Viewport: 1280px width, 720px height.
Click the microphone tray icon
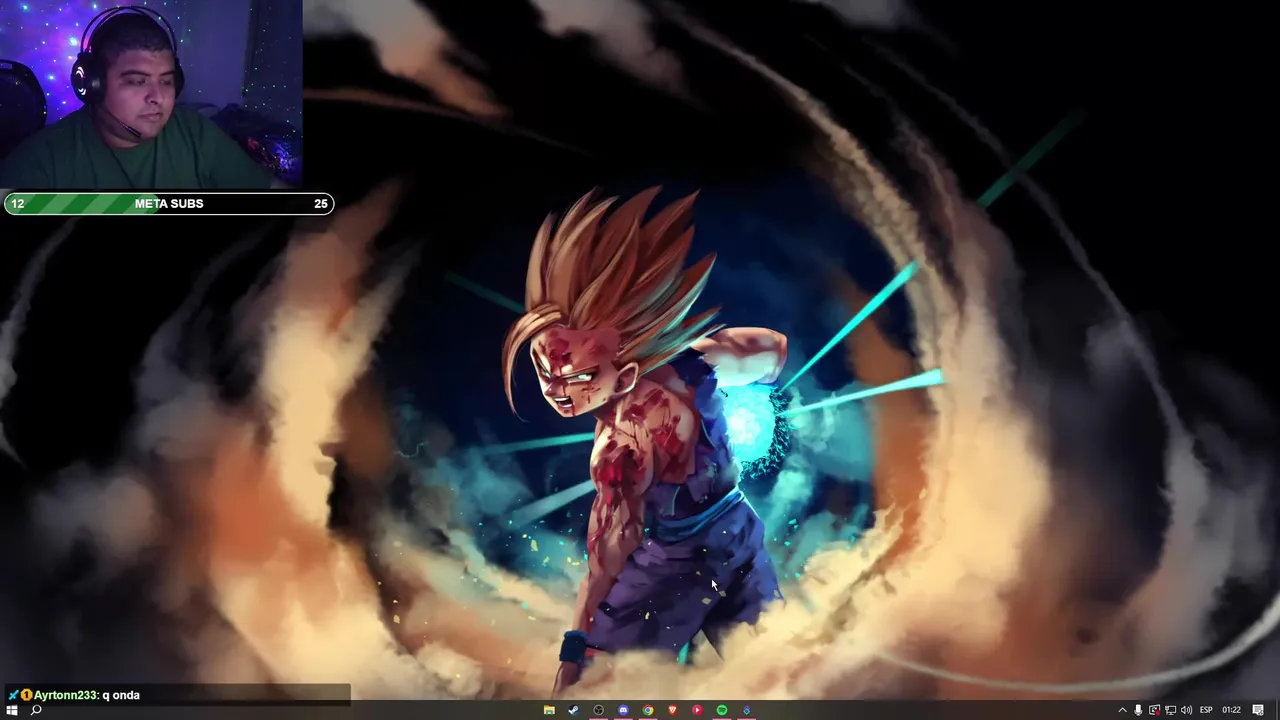[x=1138, y=710]
